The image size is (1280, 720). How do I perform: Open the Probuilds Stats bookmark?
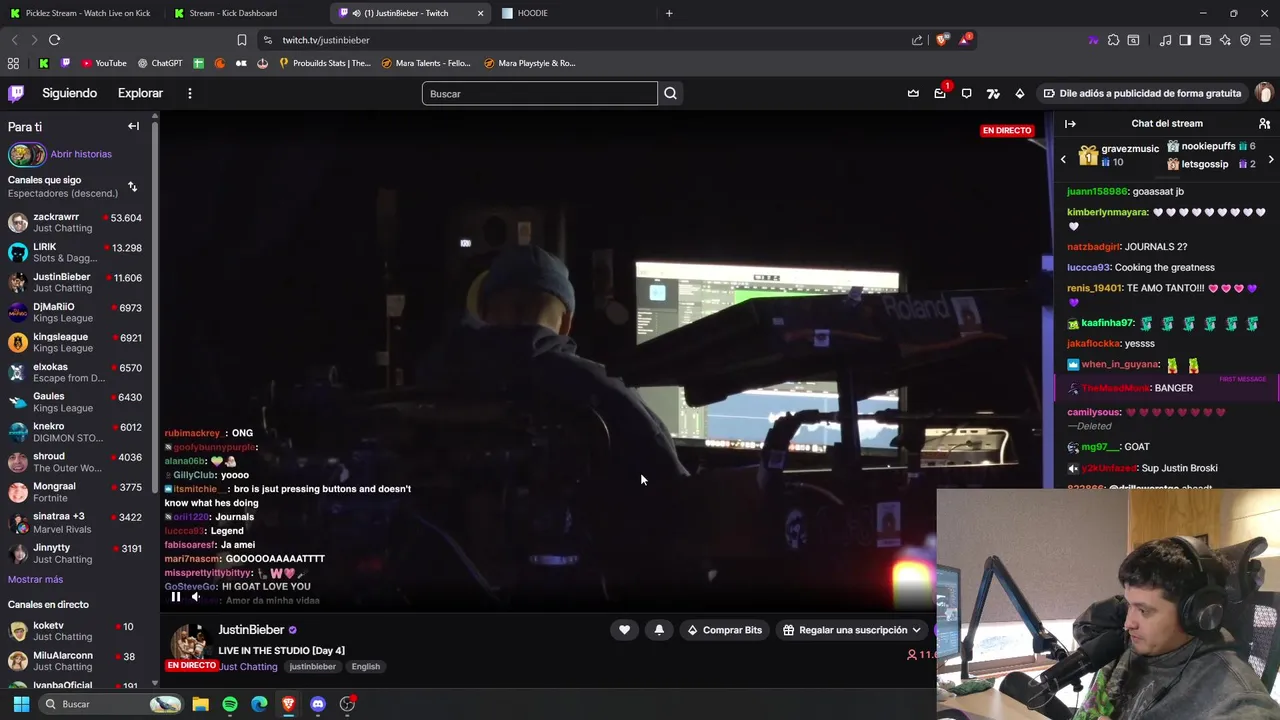pyautogui.click(x=325, y=63)
